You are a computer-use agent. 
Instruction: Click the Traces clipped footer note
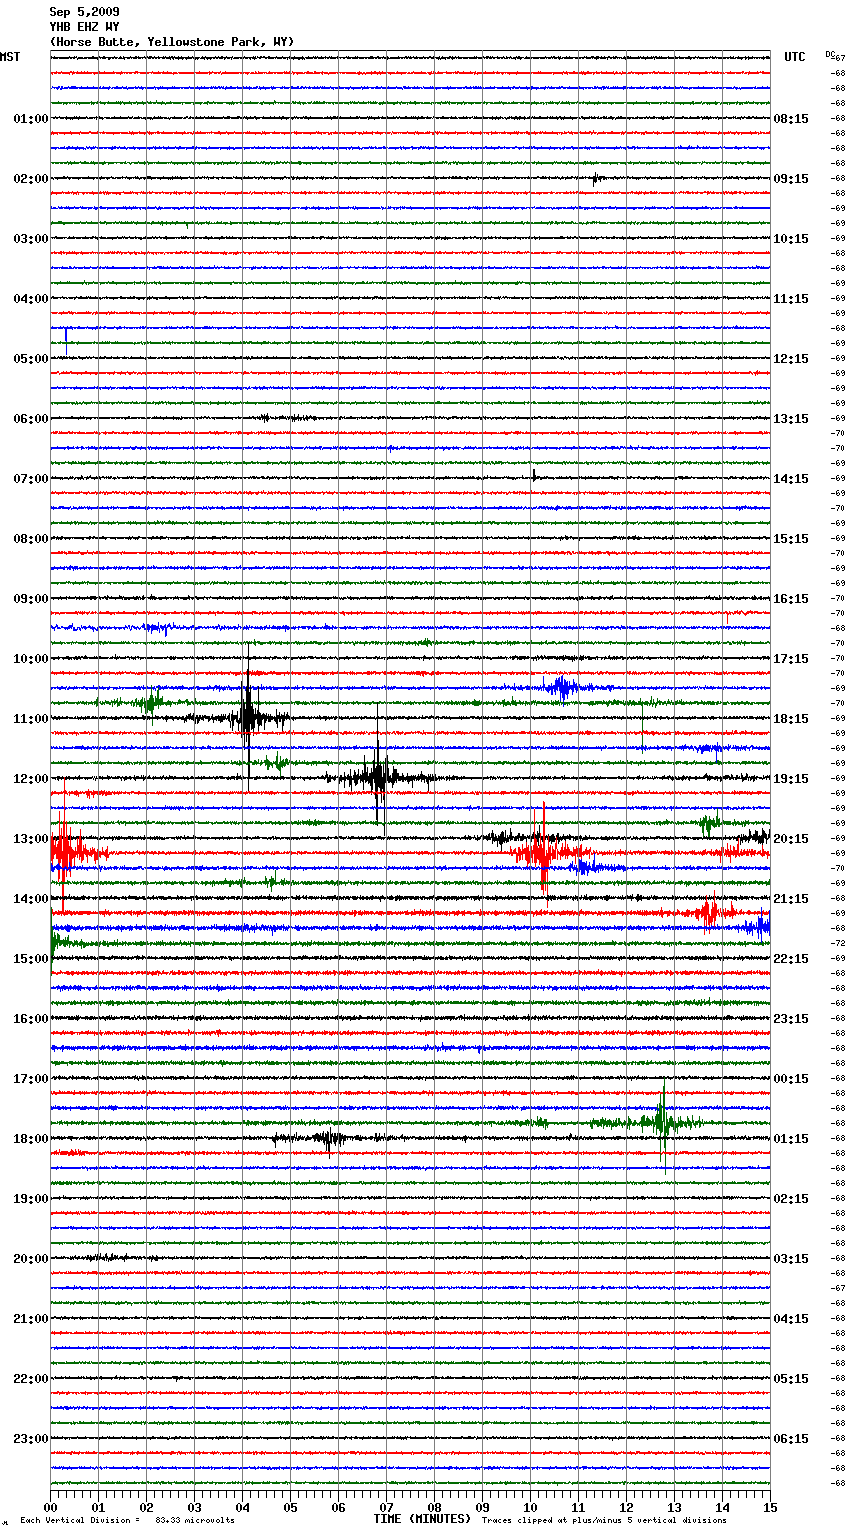604,1520
